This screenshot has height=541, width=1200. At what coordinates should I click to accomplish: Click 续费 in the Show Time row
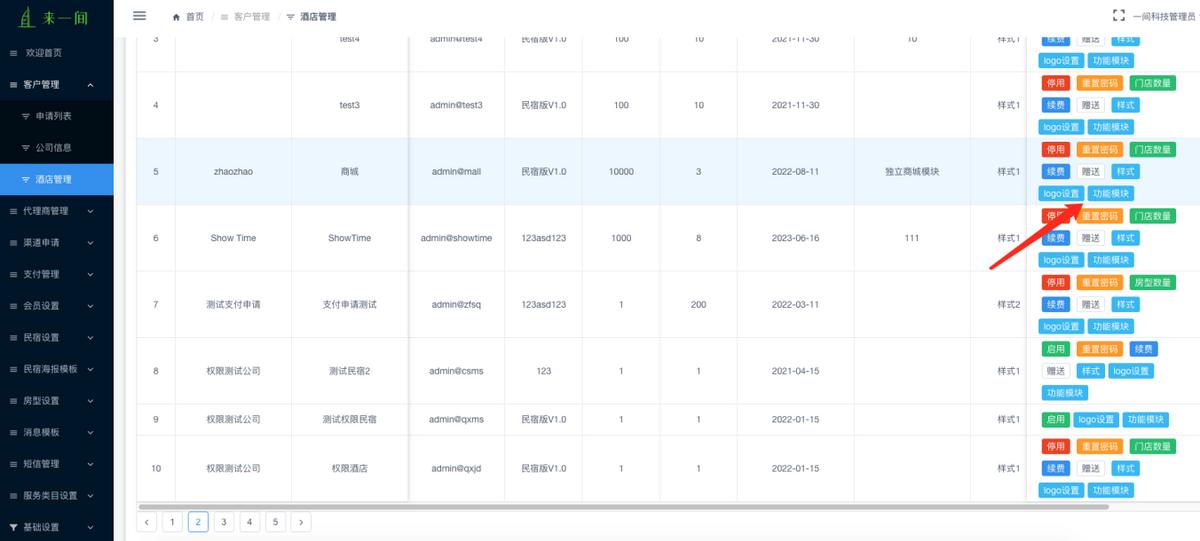pyautogui.click(x=1055, y=238)
